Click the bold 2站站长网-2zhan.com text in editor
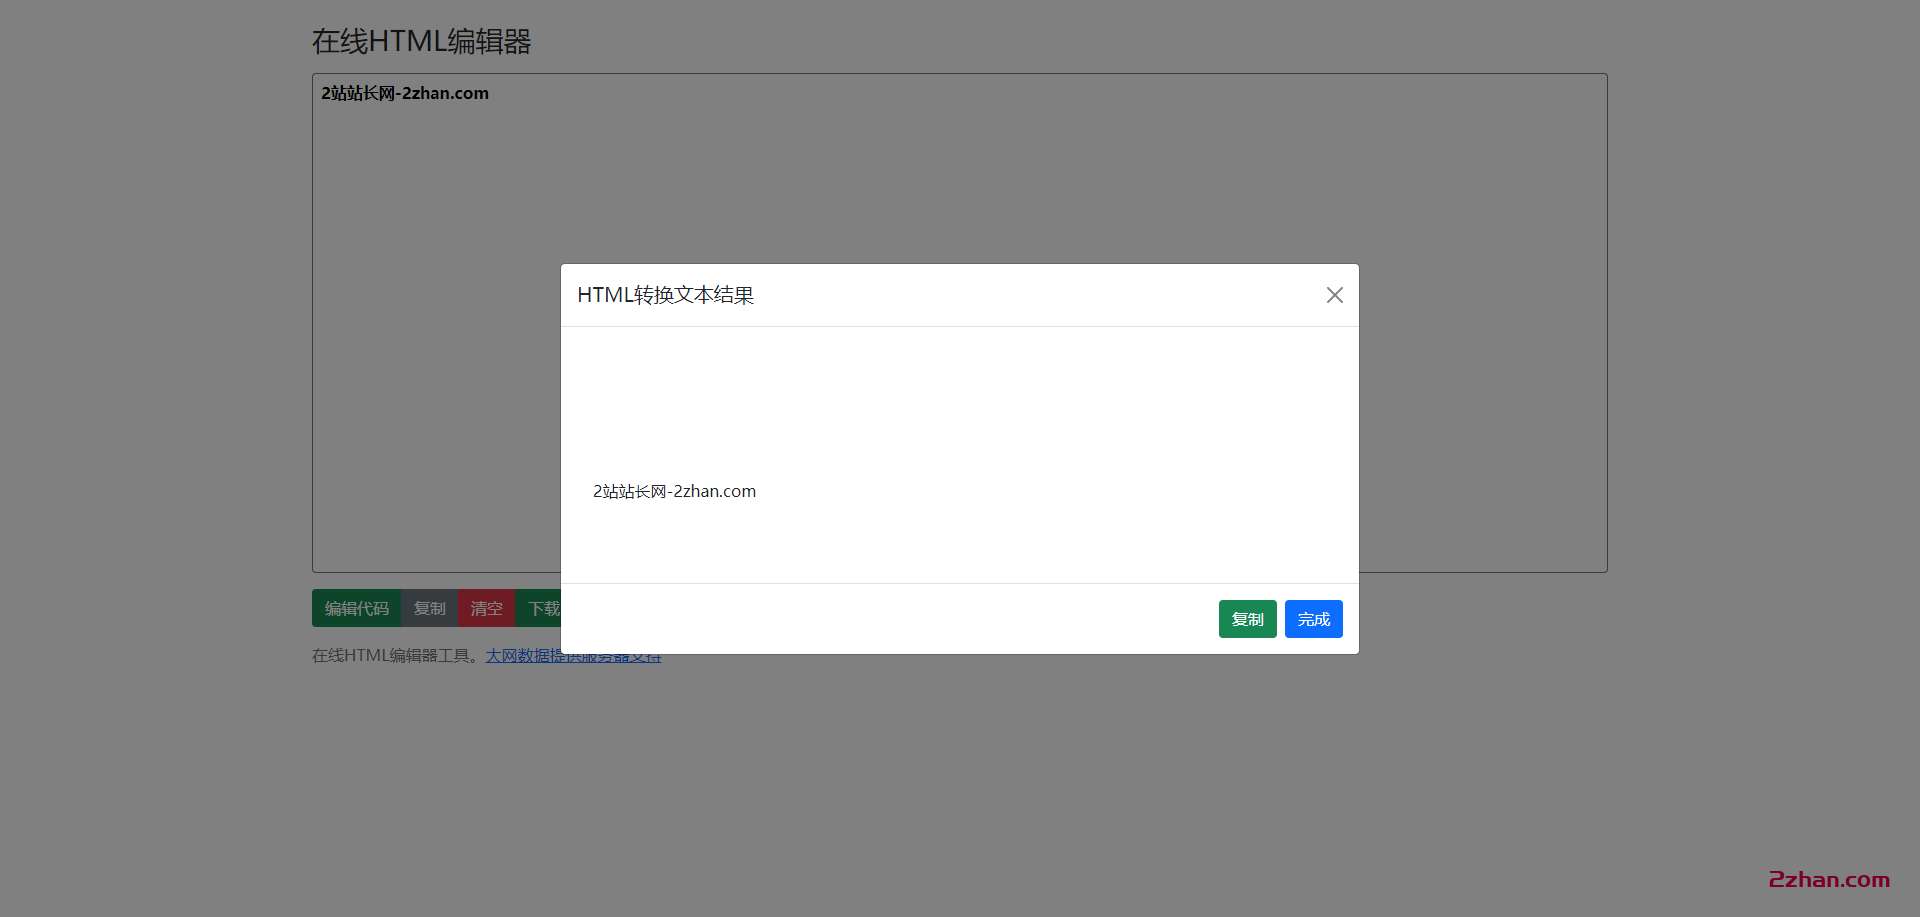Image resolution: width=1920 pixels, height=917 pixels. click(x=405, y=93)
